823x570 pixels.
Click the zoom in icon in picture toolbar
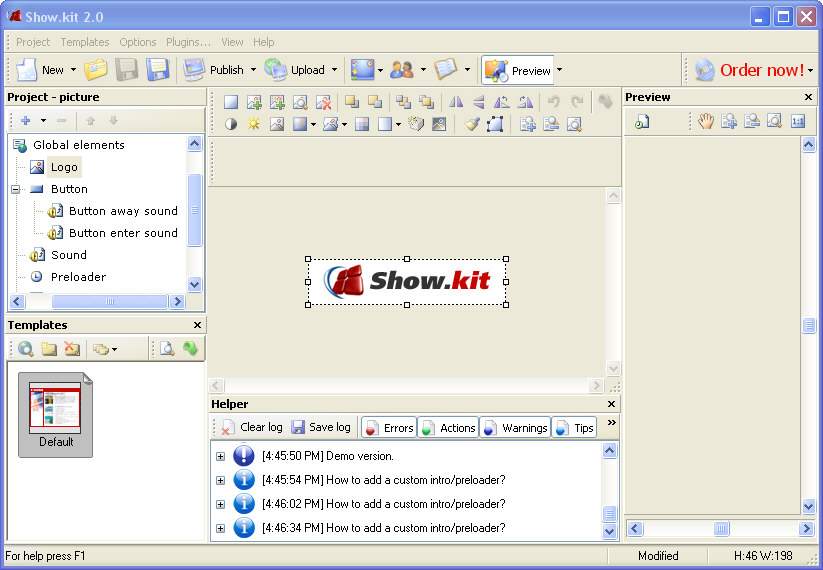(527, 124)
